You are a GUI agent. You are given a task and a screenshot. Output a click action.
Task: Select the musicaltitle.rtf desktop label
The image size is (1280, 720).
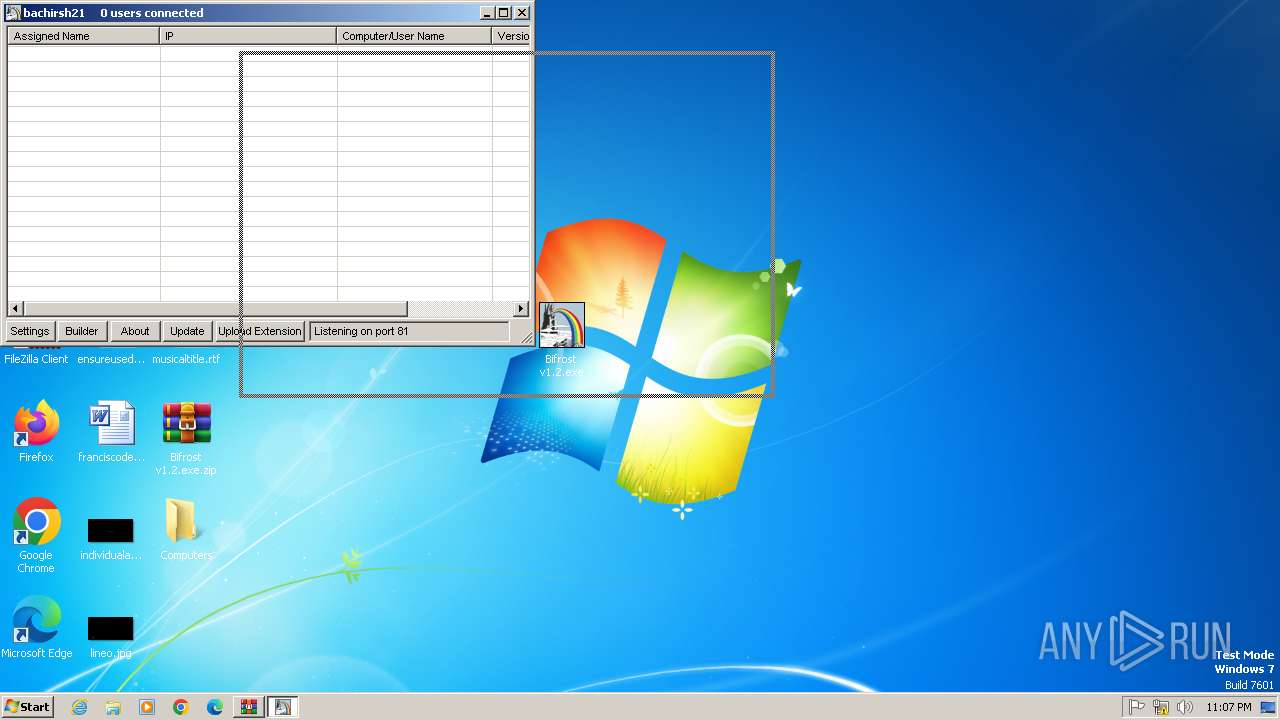pos(186,359)
